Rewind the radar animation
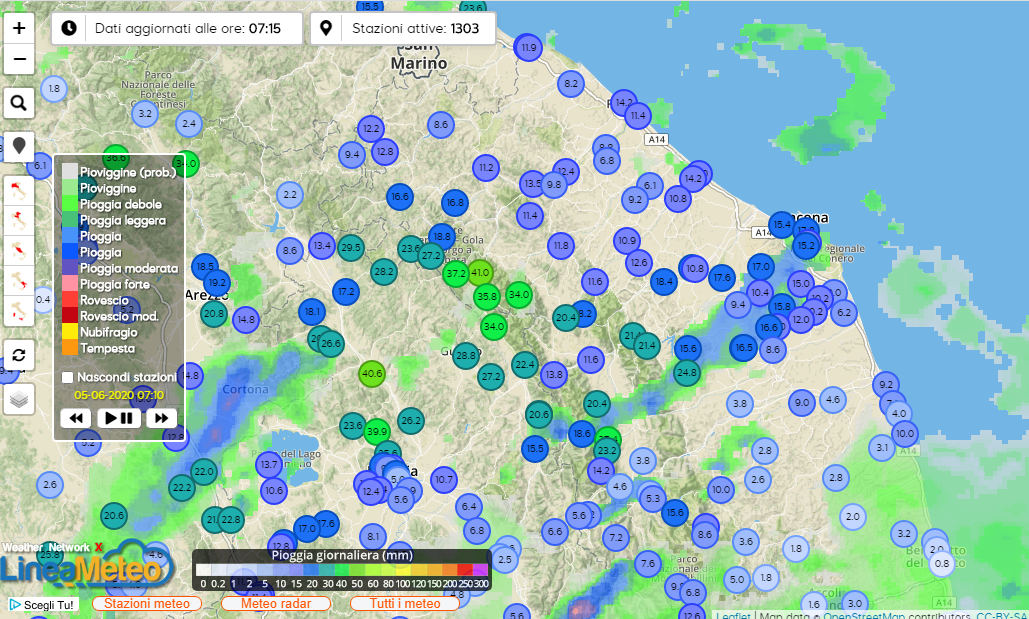 (75, 418)
